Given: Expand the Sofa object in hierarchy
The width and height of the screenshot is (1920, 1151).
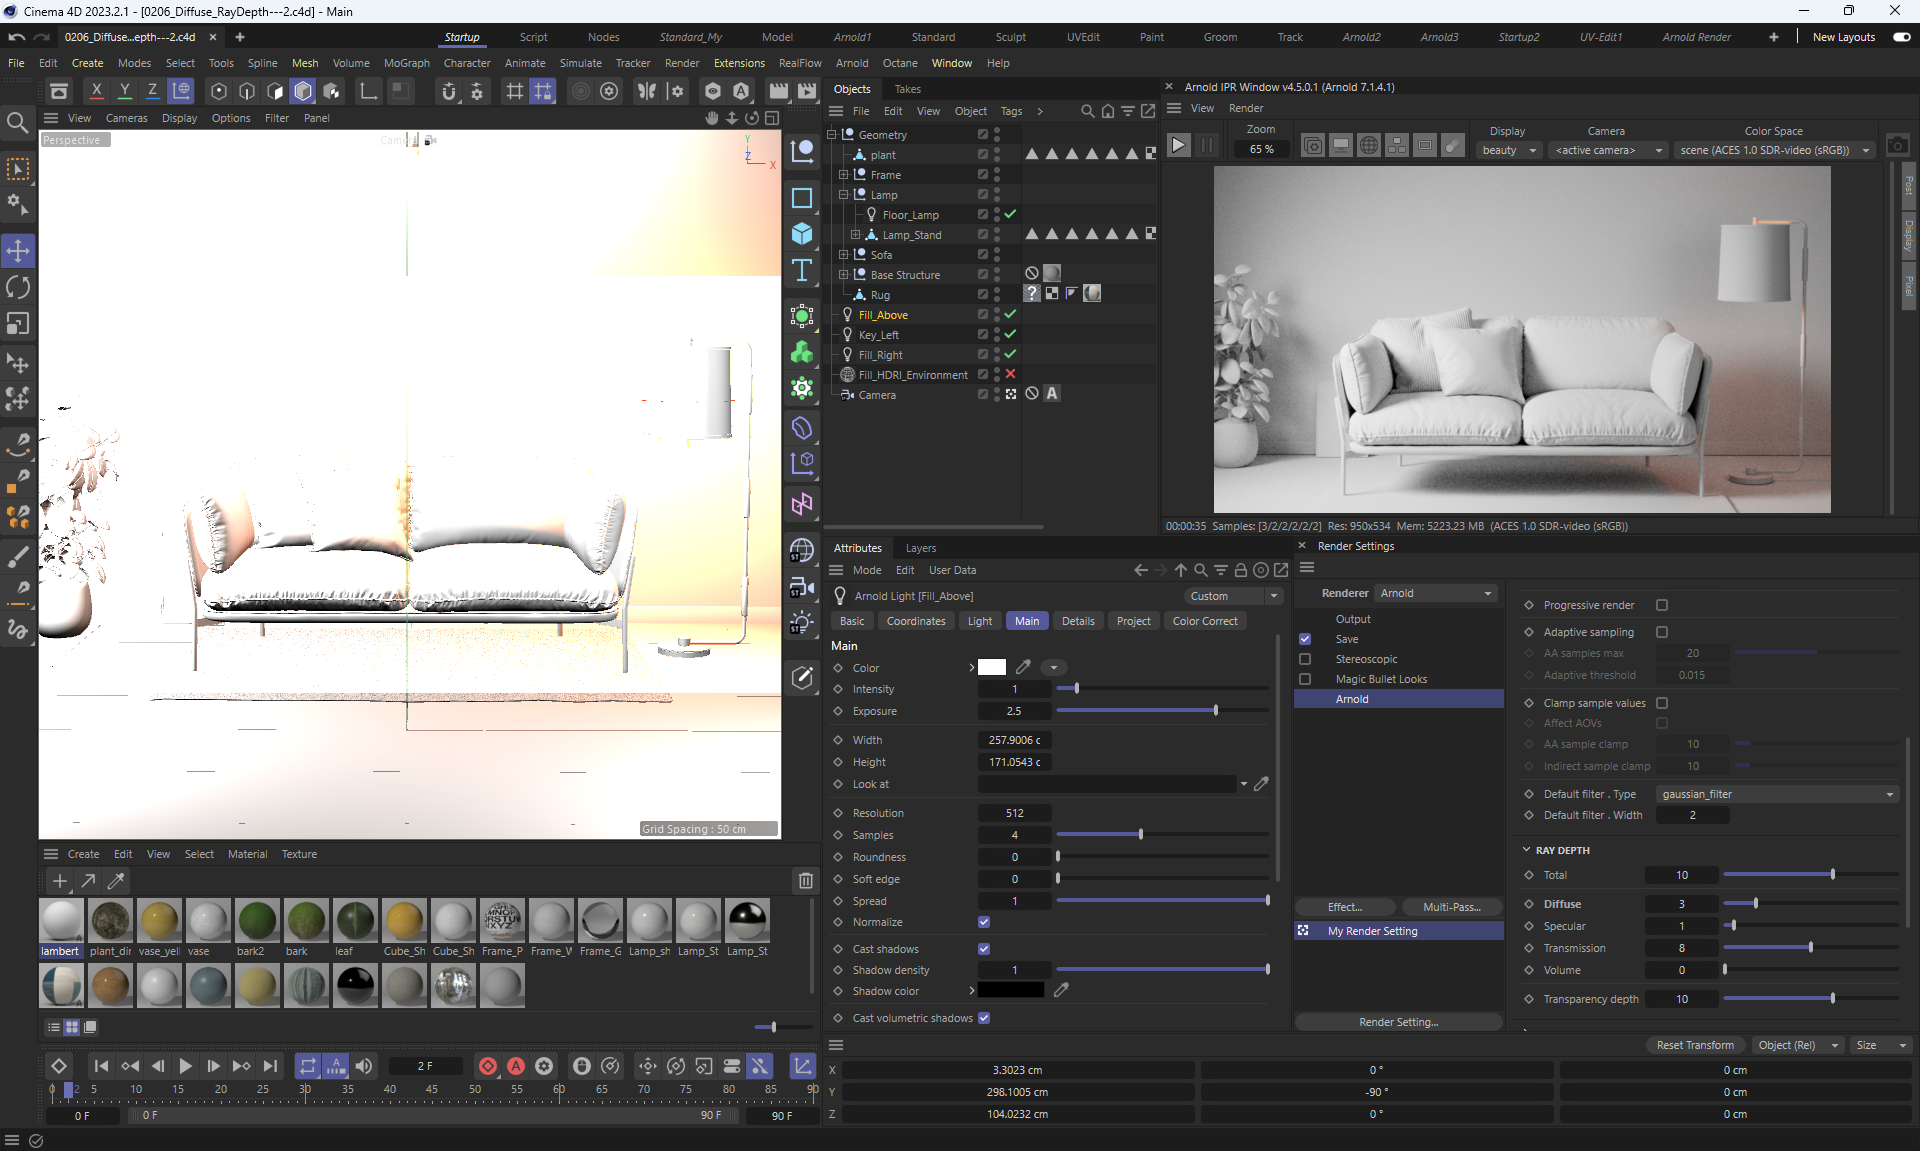Looking at the screenshot, I should 843,255.
